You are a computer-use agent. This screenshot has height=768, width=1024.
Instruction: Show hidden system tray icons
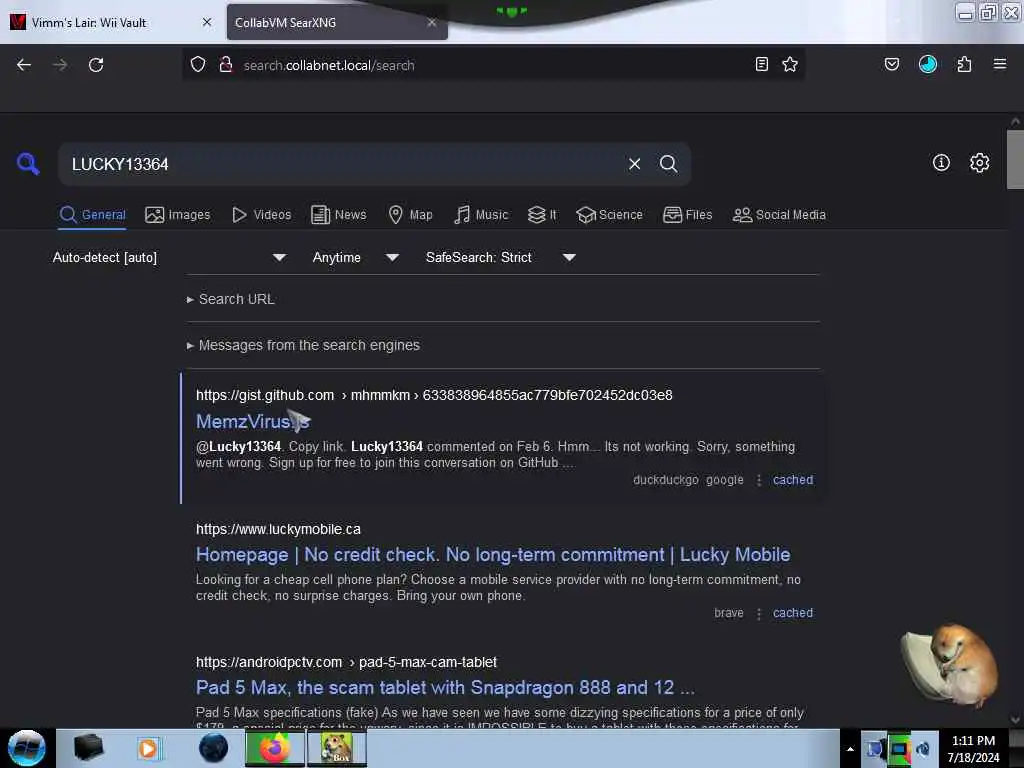(x=850, y=748)
